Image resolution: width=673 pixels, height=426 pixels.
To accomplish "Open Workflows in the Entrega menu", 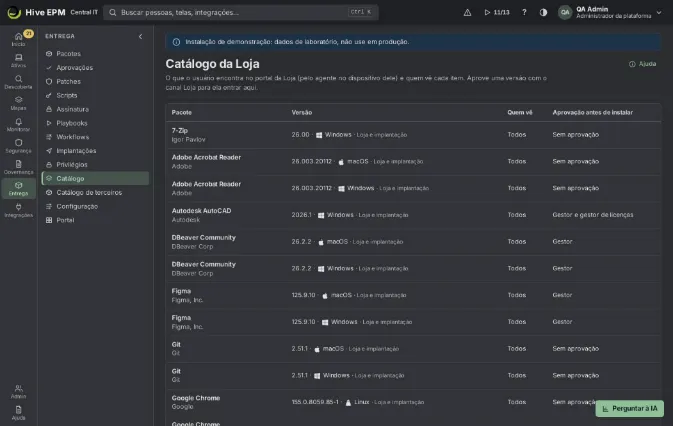I will pos(95,137).
